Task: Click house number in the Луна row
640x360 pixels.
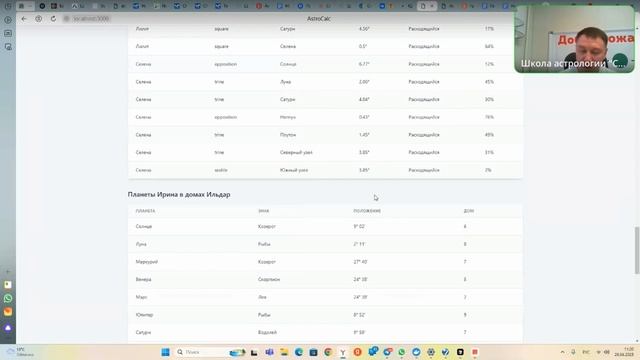Action: tap(465, 244)
